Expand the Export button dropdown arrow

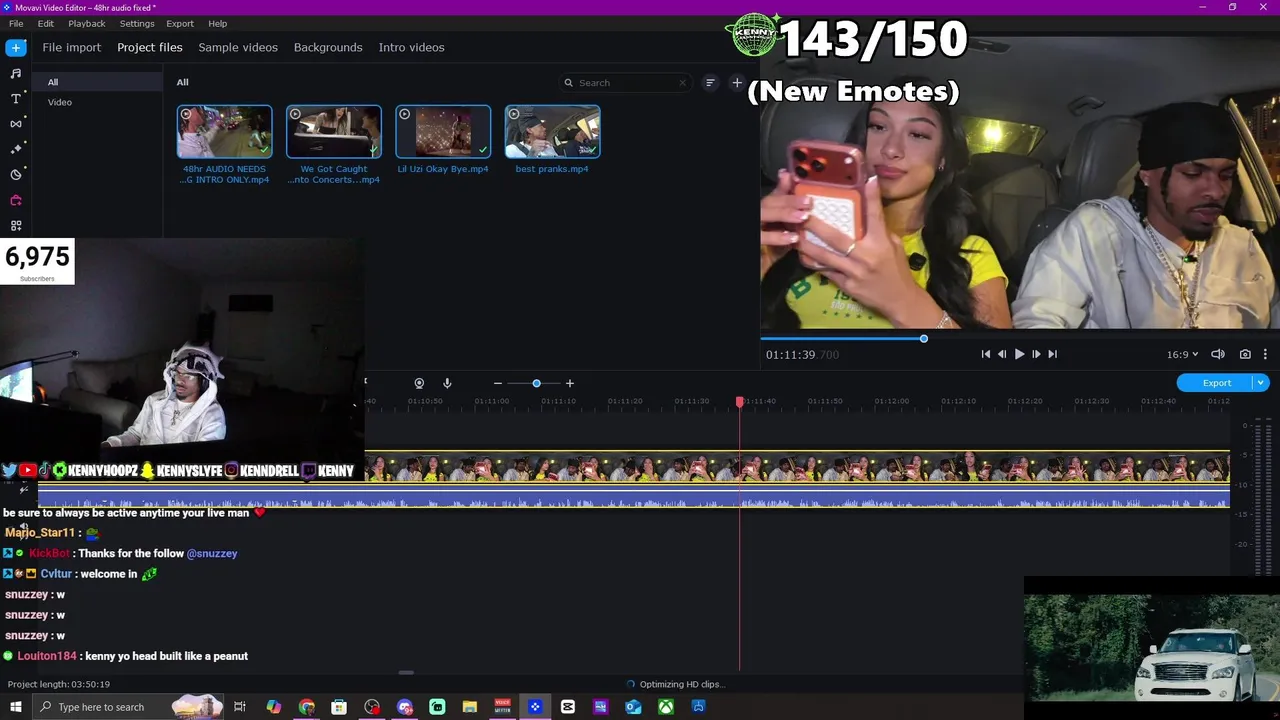point(1262,383)
